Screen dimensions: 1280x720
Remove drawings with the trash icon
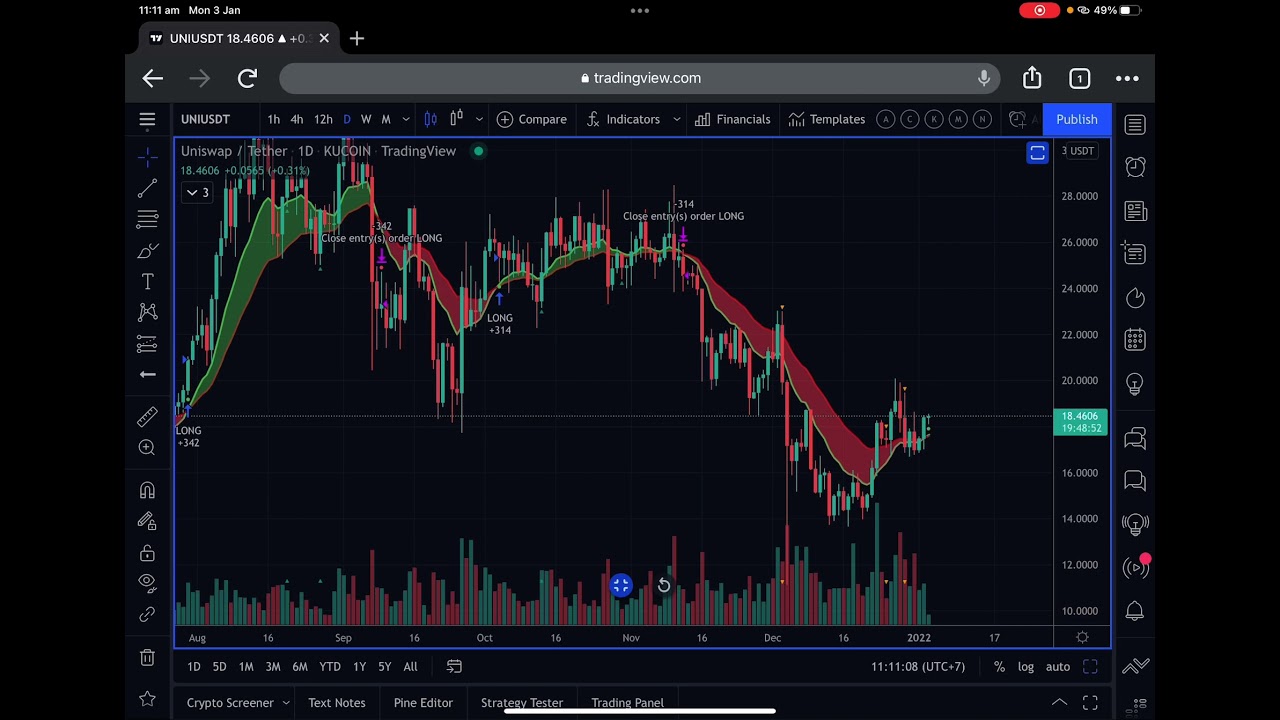coord(147,657)
